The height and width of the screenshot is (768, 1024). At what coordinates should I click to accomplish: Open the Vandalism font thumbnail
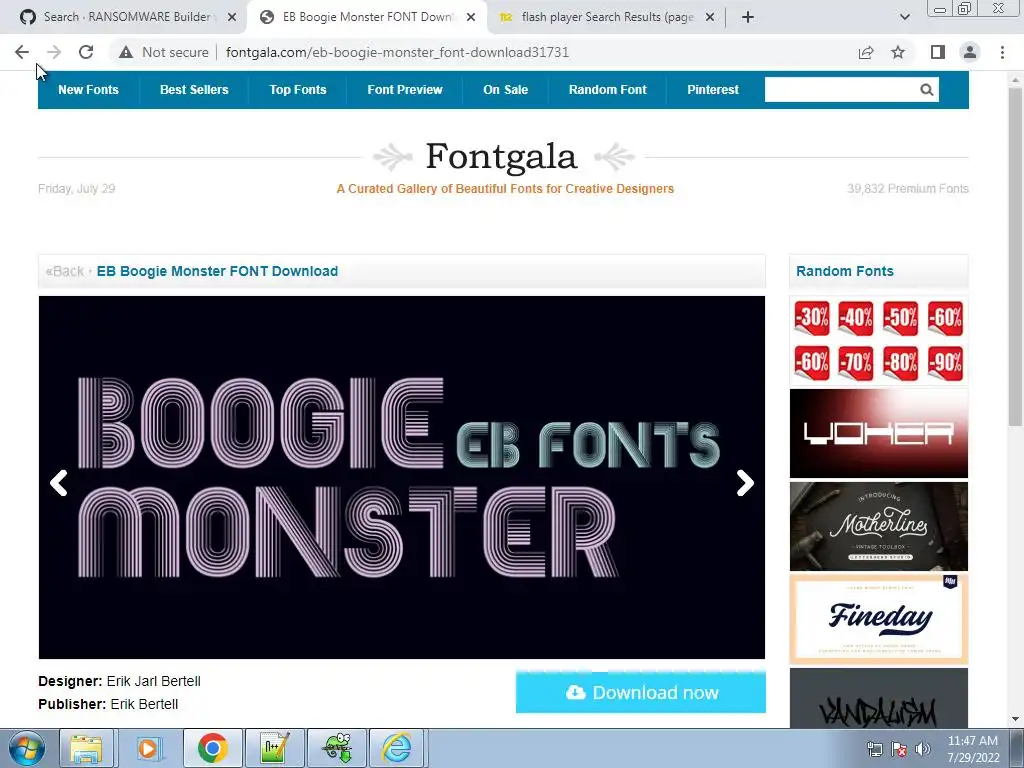pyautogui.click(x=878, y=698)
